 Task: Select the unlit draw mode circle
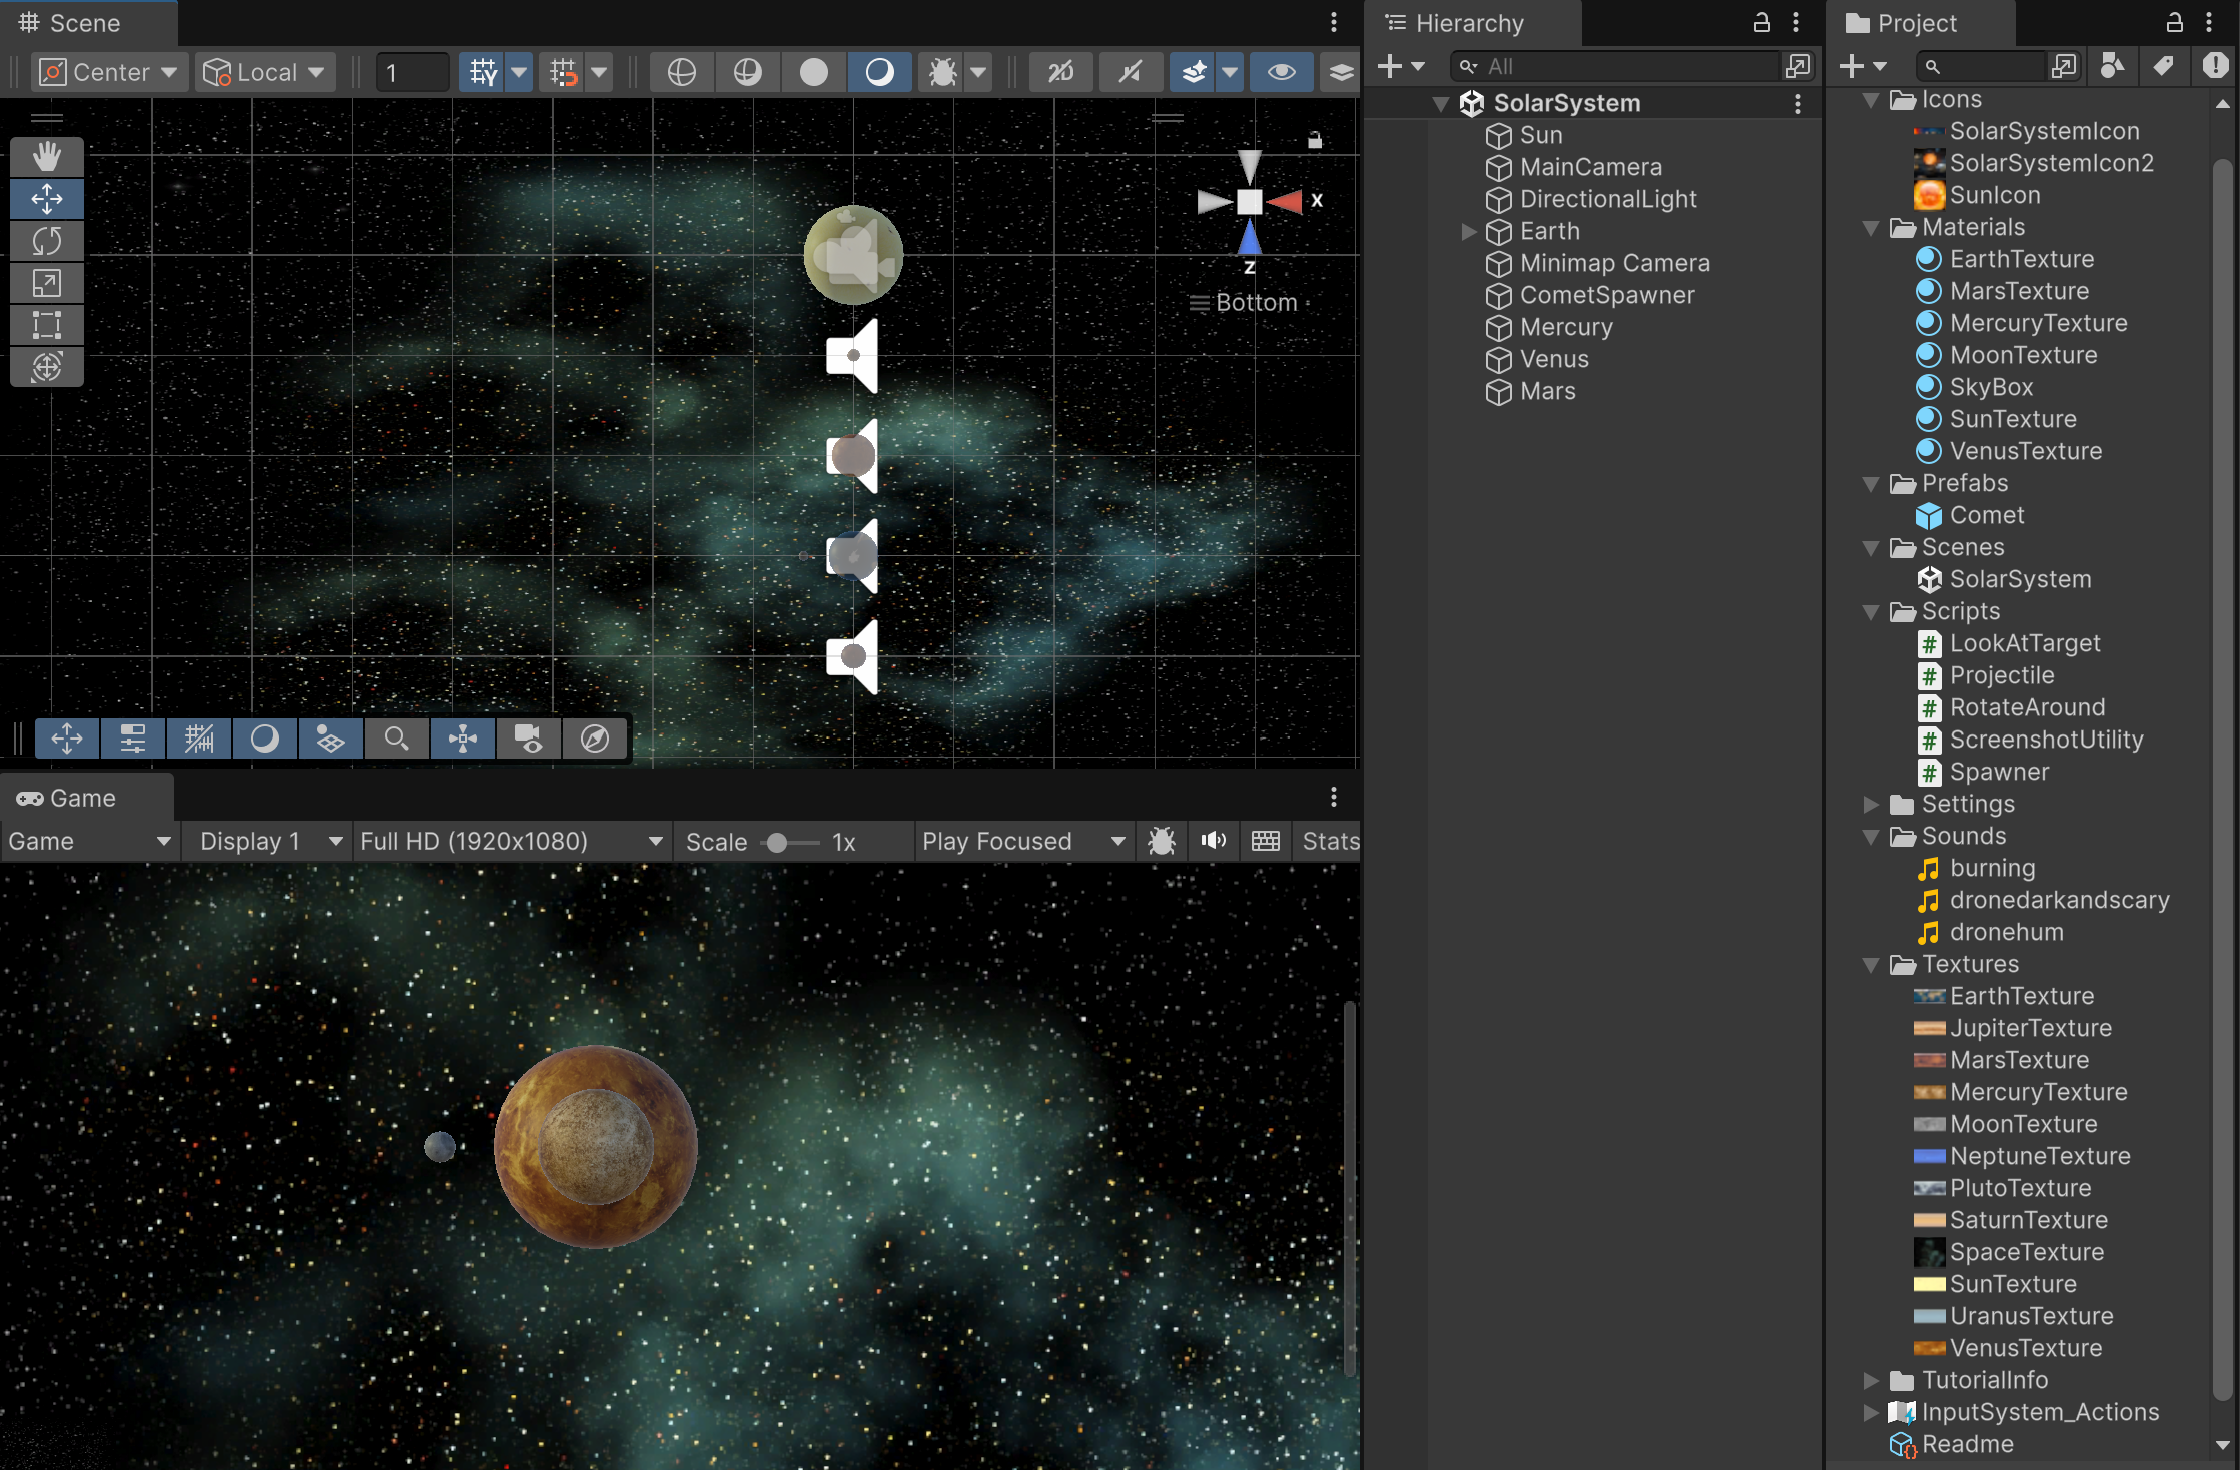tap(813, 72)
